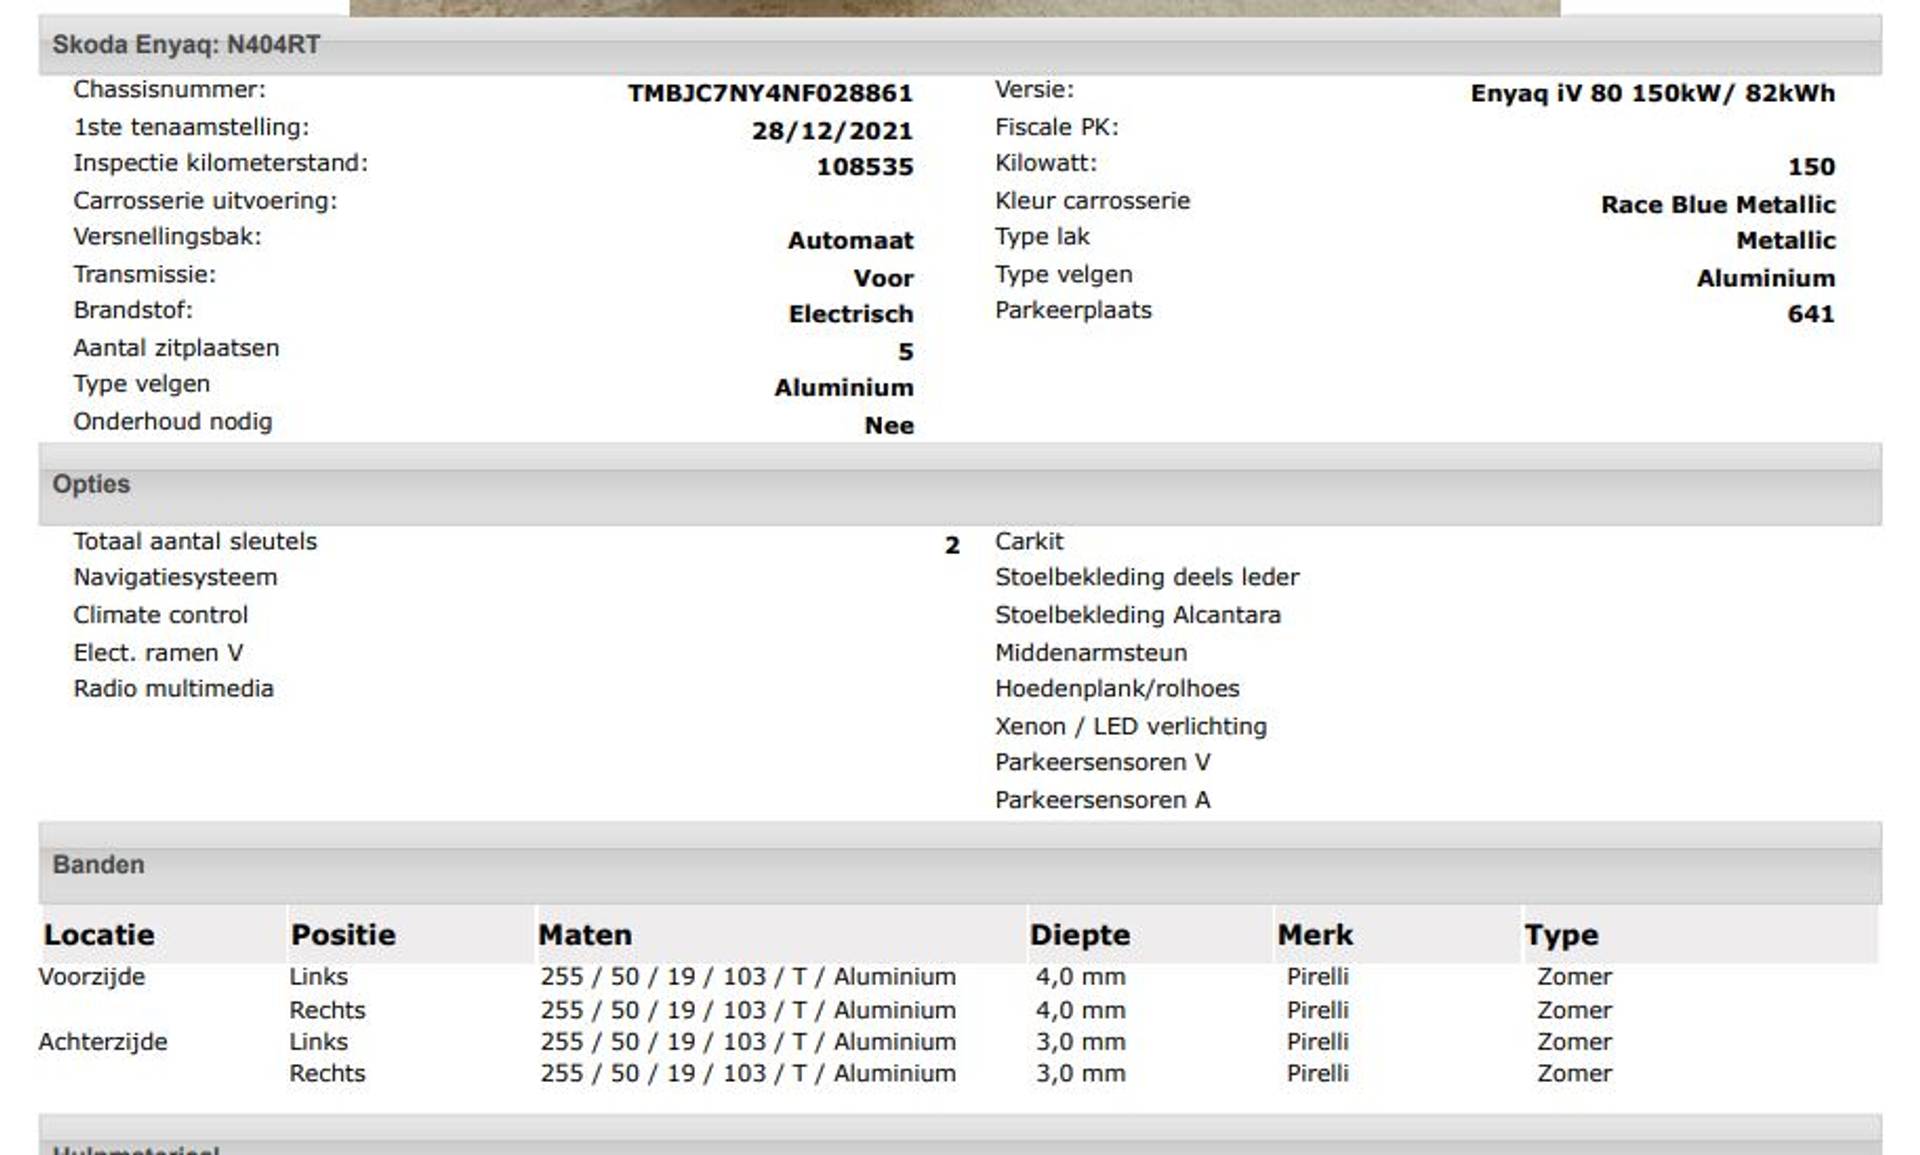1920x1155 pixels.
Task: Click the Parkeerplaats value 641
Action: pos(1810,314)
